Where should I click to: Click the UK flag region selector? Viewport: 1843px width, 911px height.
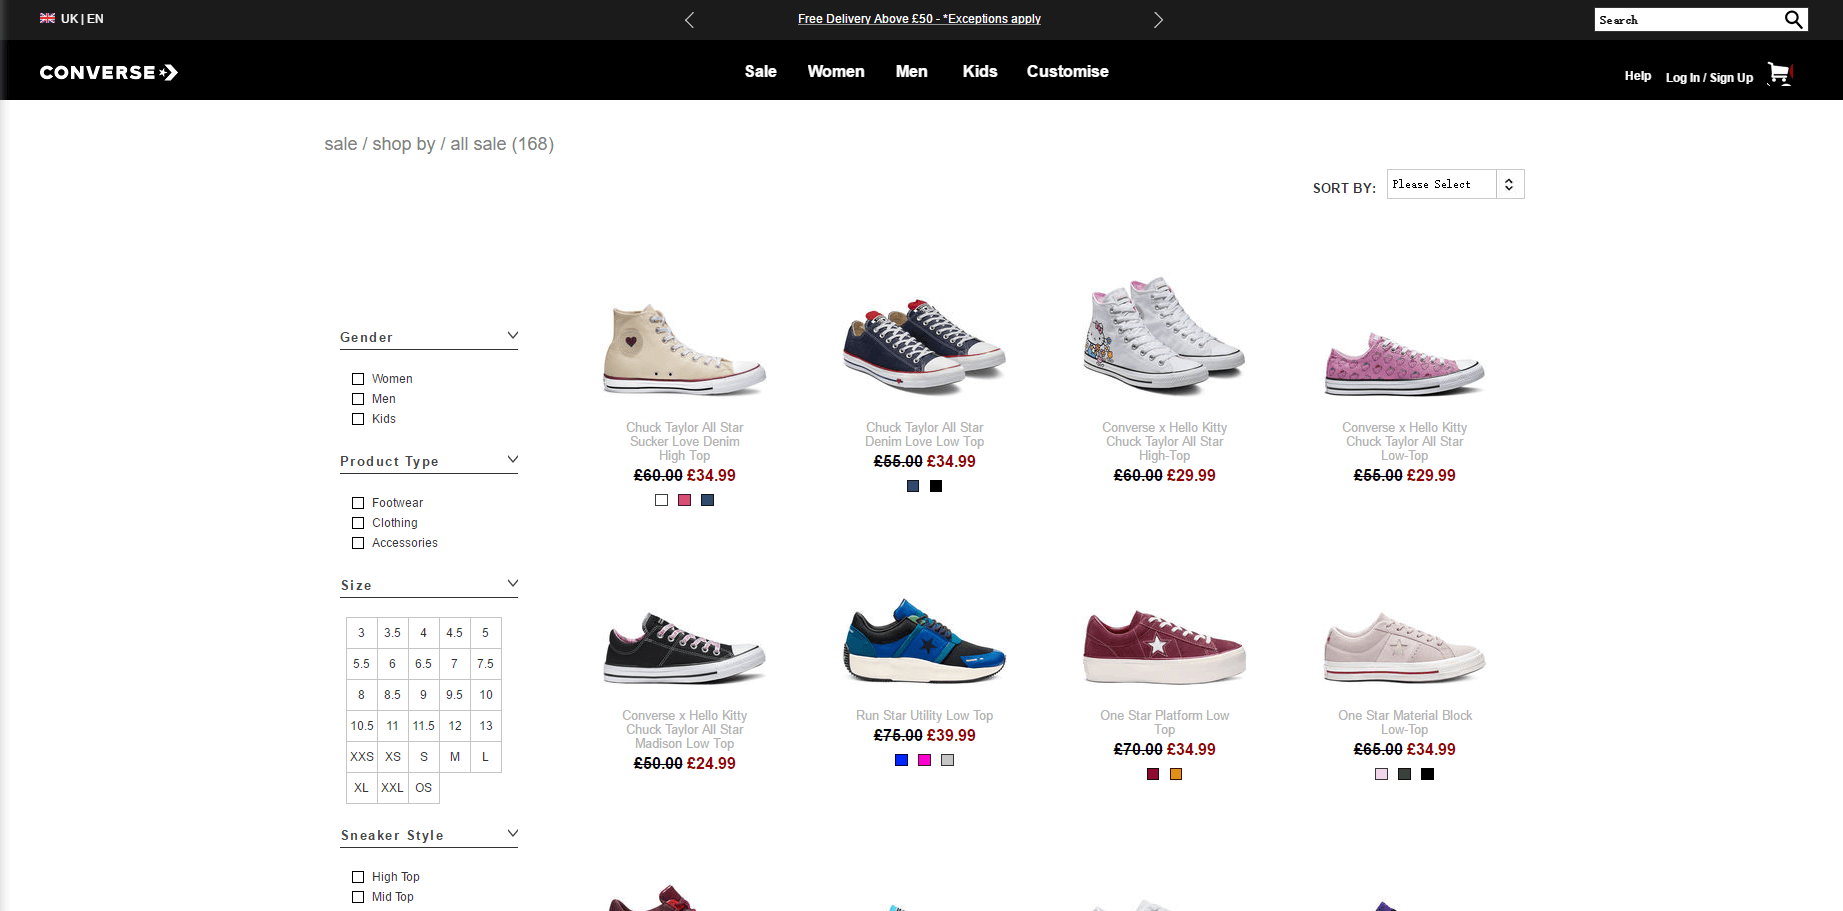[71, 18]
